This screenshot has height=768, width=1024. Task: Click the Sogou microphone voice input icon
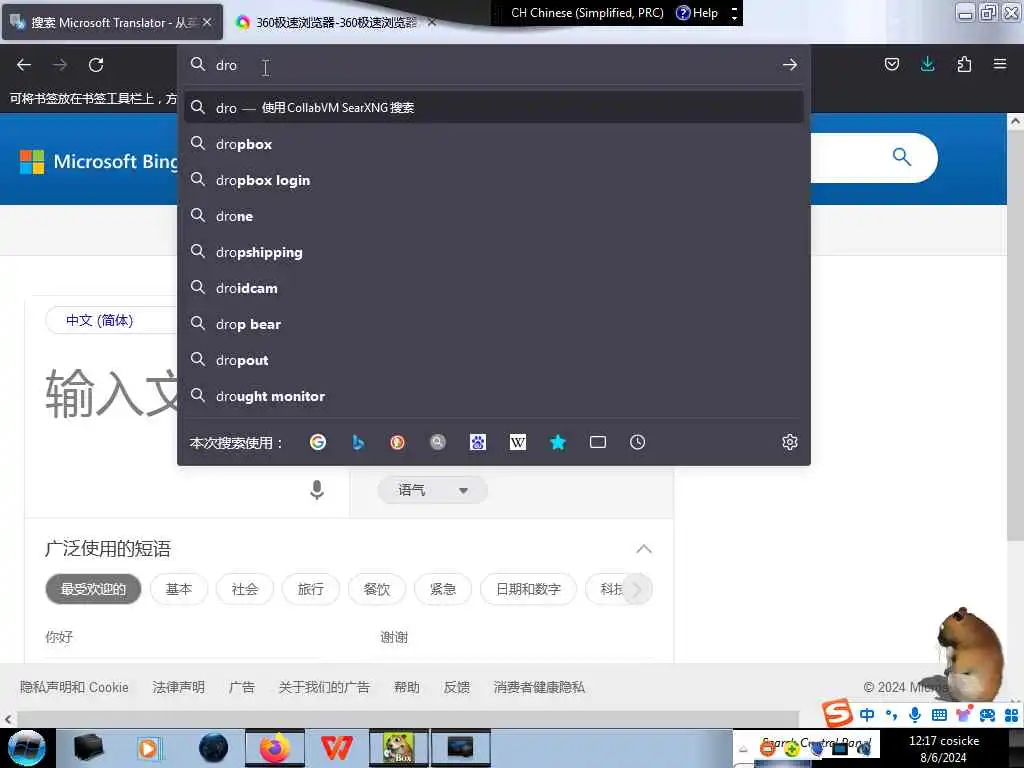pyautogui.click(x=915, y=715)
